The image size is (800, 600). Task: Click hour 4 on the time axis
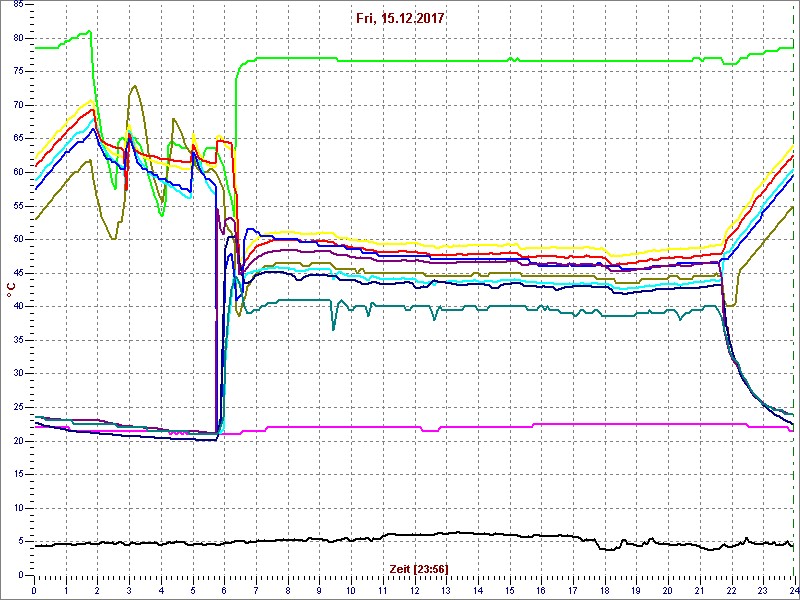coord(161,591)
